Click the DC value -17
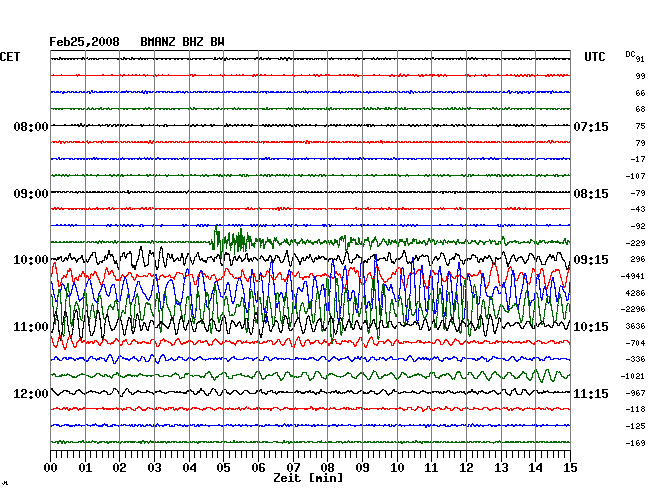 coord(638,159)
